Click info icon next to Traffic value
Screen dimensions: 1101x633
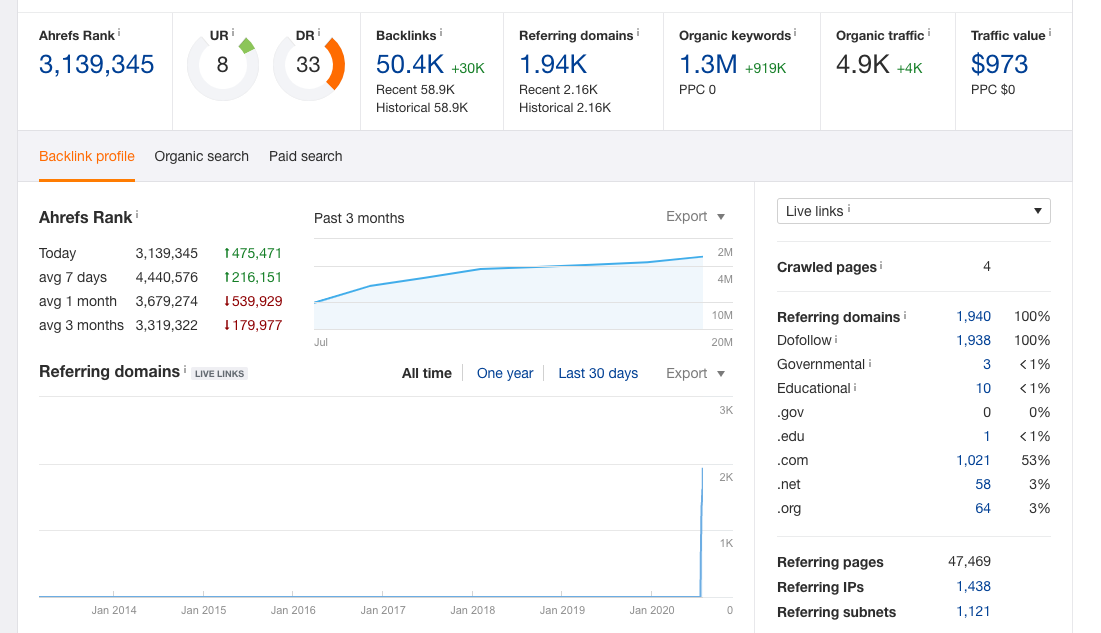[1050, 32]
